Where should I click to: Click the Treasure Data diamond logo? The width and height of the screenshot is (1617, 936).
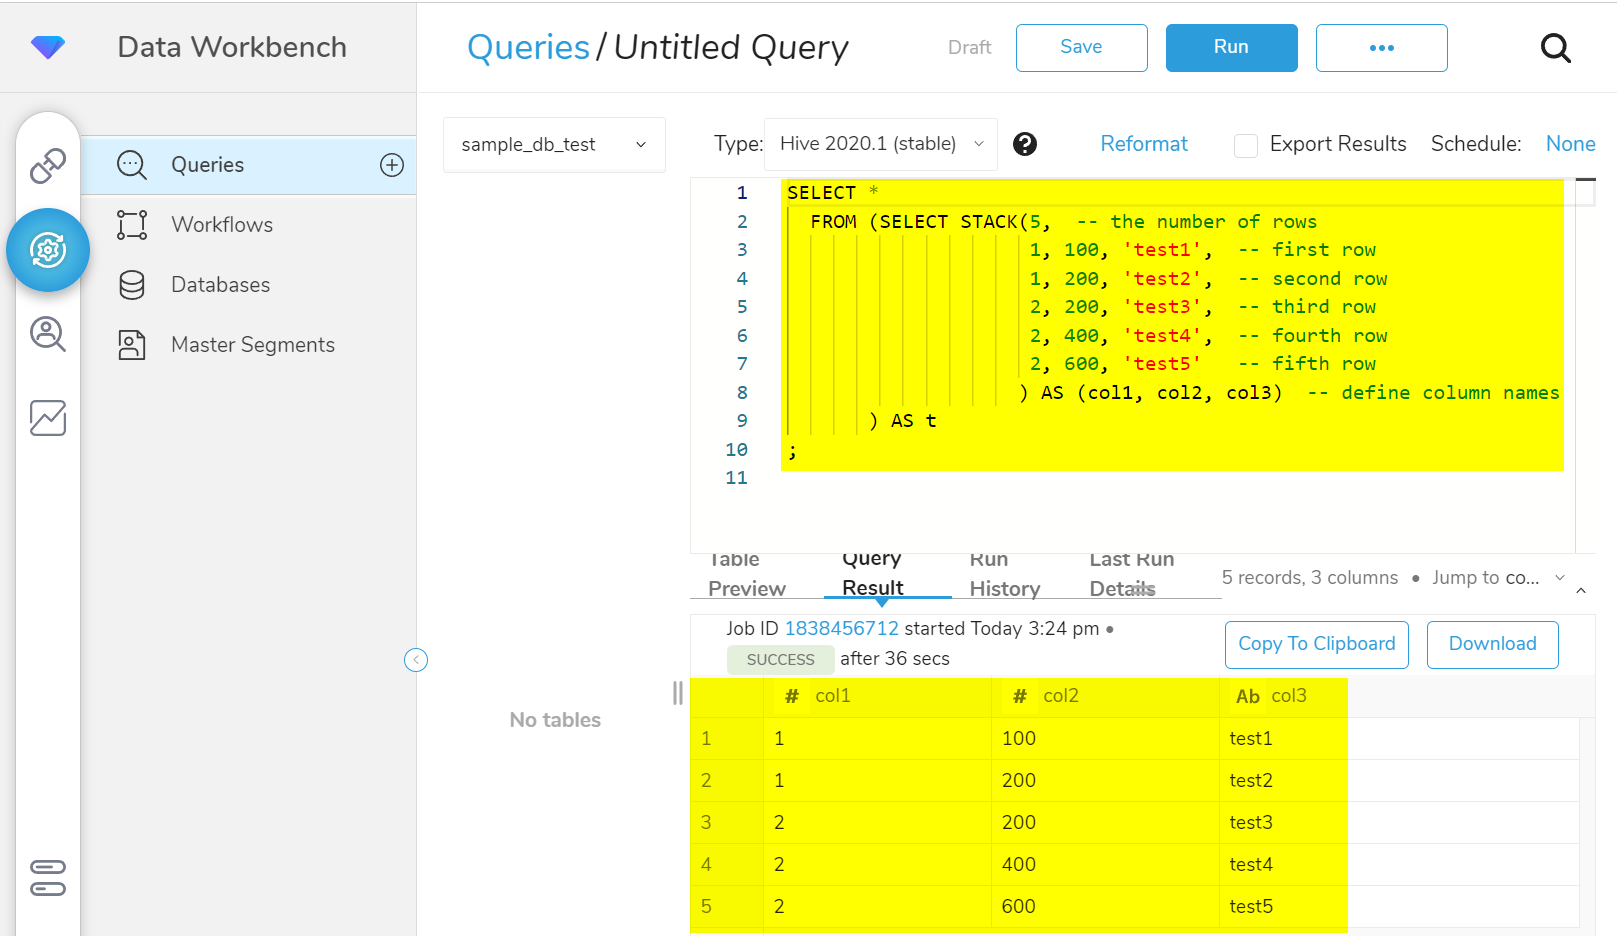point(47,46)
